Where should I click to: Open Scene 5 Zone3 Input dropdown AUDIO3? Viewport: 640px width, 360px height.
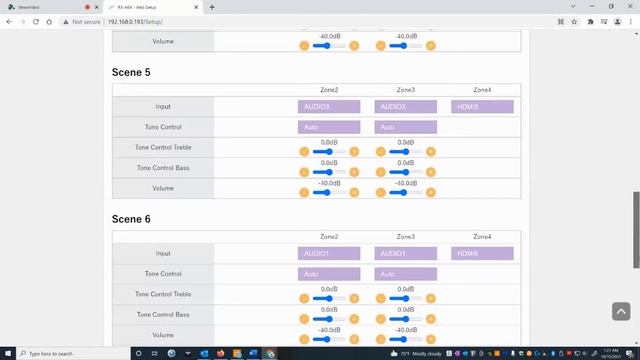406,107
